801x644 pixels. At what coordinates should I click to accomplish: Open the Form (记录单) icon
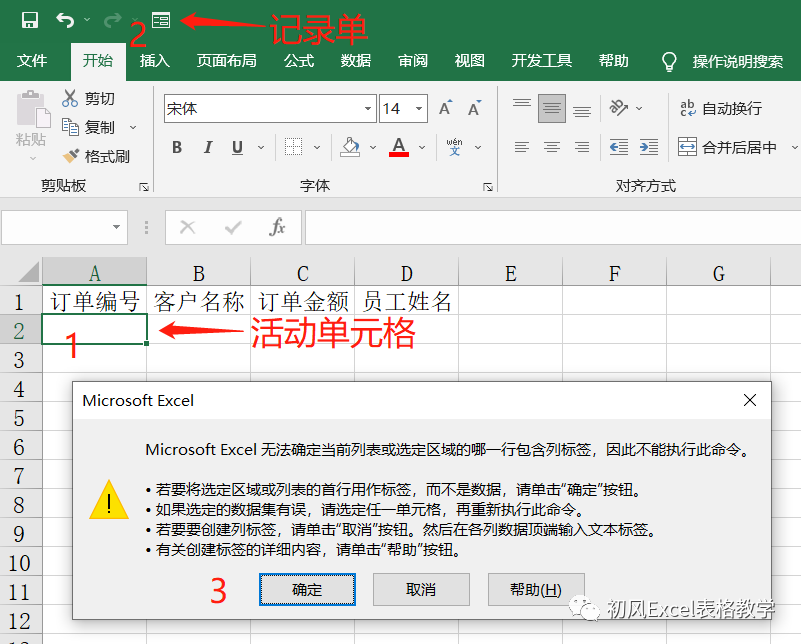[x=161, y=20]
